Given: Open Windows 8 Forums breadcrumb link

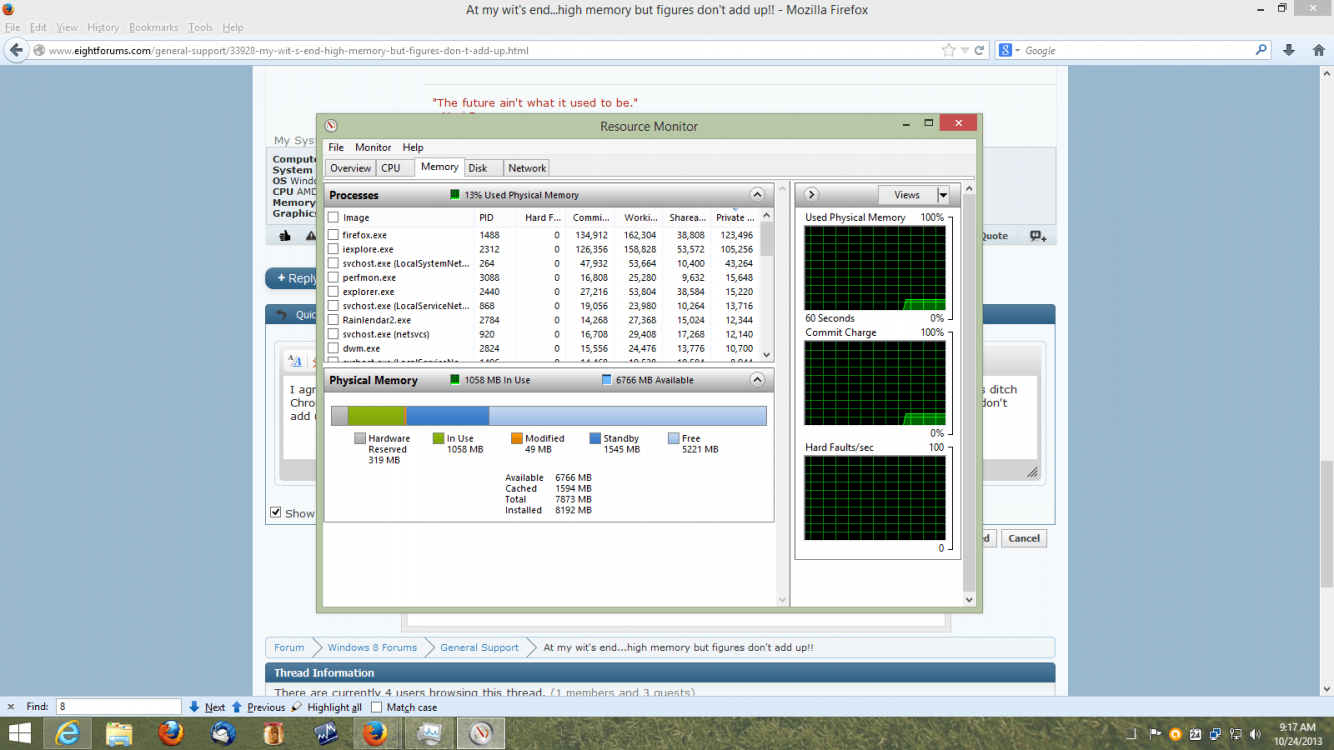Looking at the screenshot, I should click(x=372, y=647).
